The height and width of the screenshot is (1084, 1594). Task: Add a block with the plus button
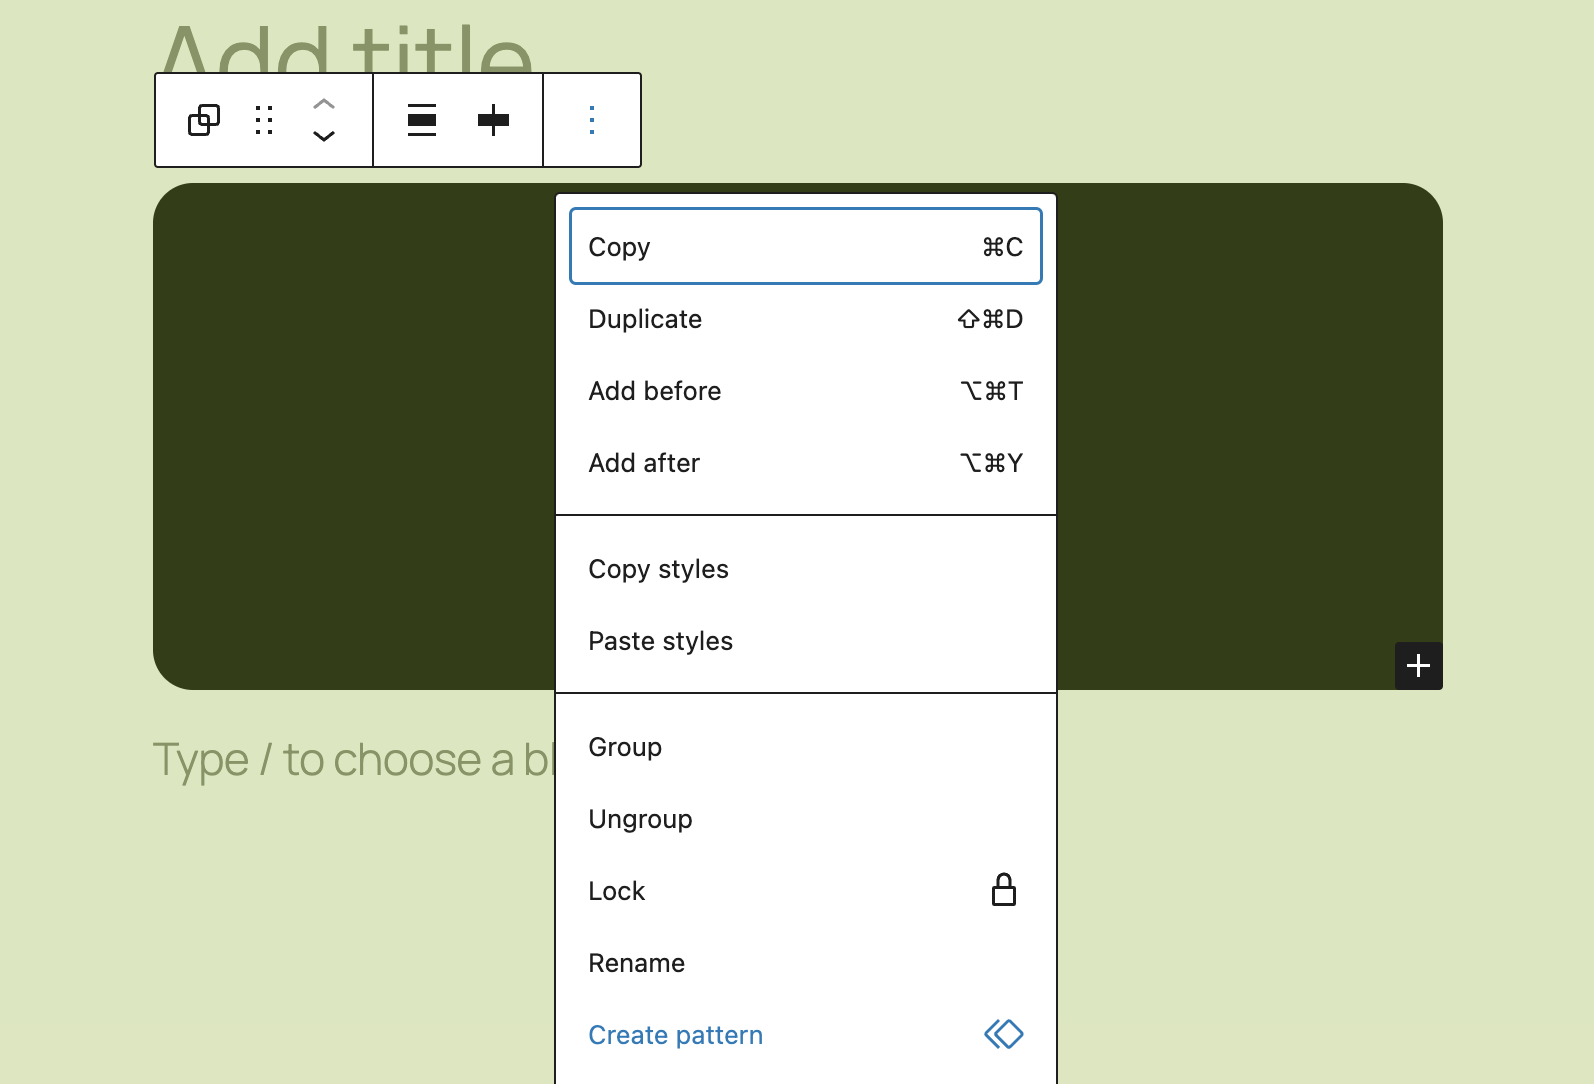point(1418,666)
